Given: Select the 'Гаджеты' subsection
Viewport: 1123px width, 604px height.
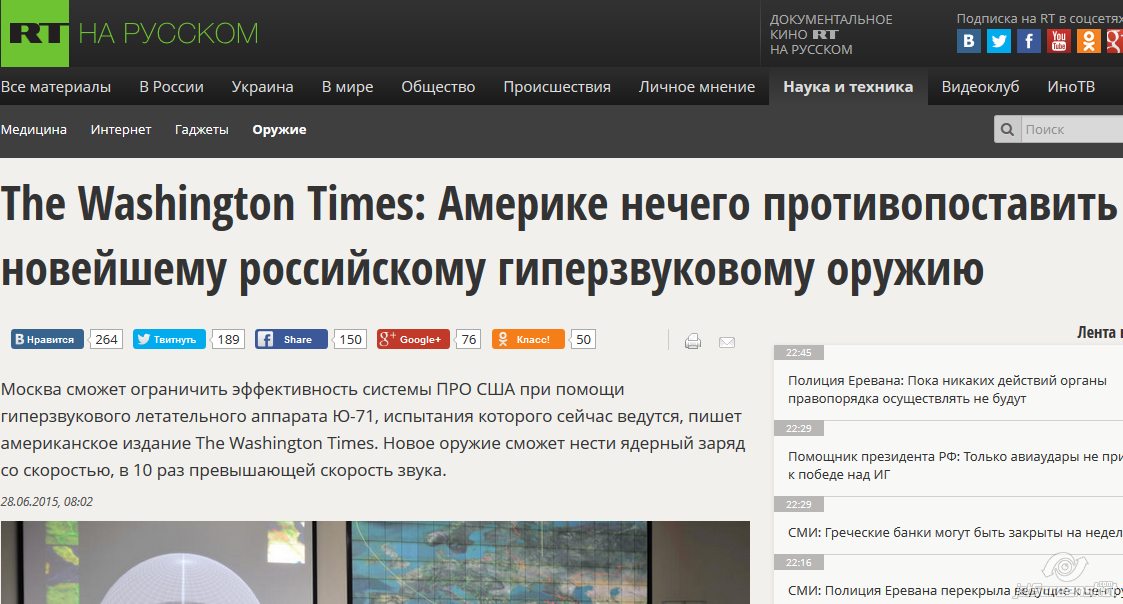Looking at the screenshot, I should tap(202, 130).
